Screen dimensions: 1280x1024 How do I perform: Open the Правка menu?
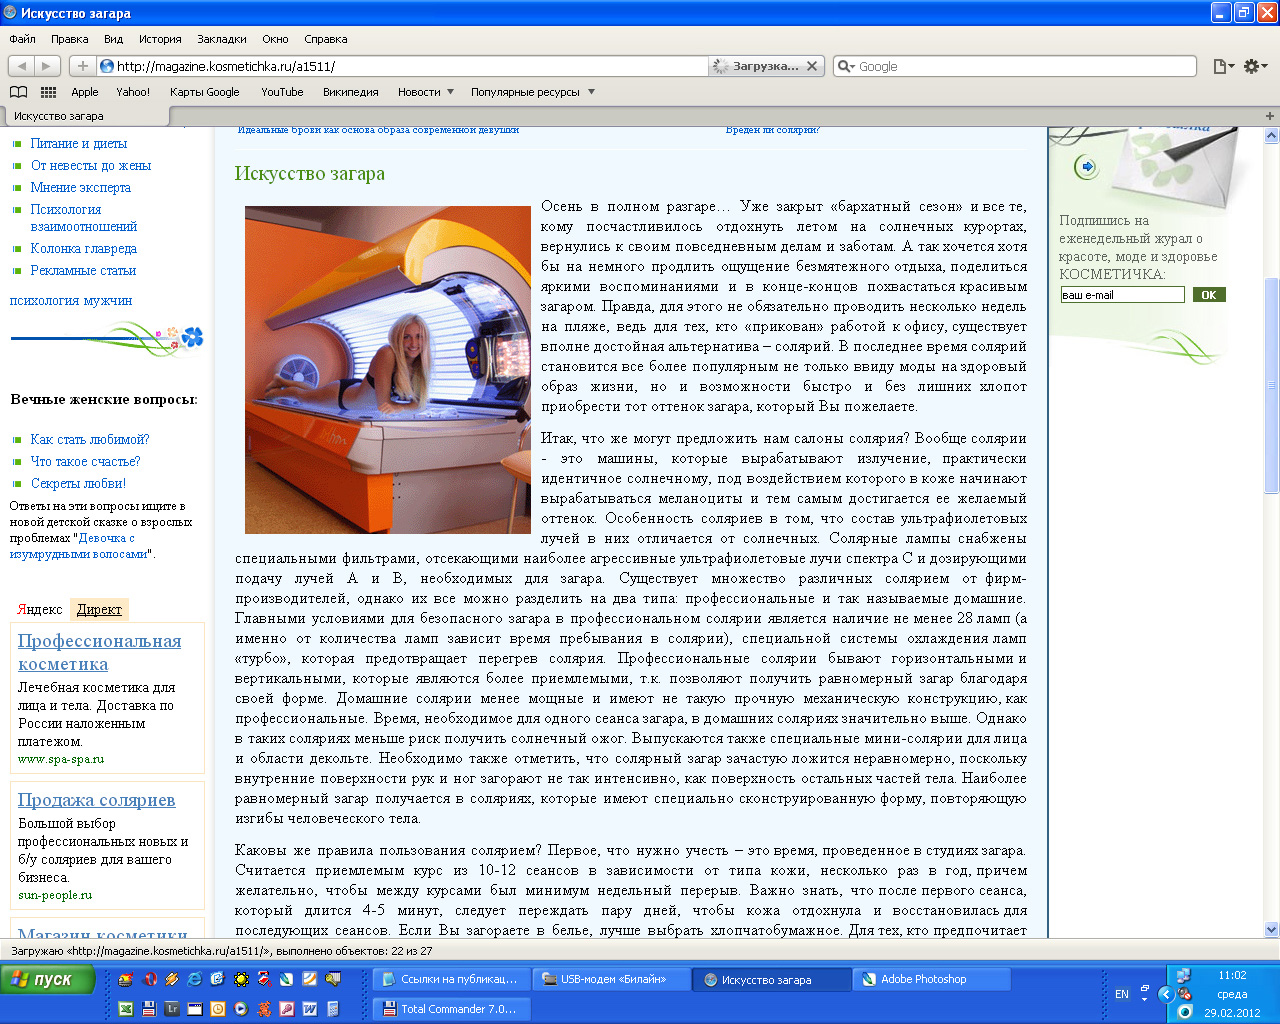click(x=70, y=39)
